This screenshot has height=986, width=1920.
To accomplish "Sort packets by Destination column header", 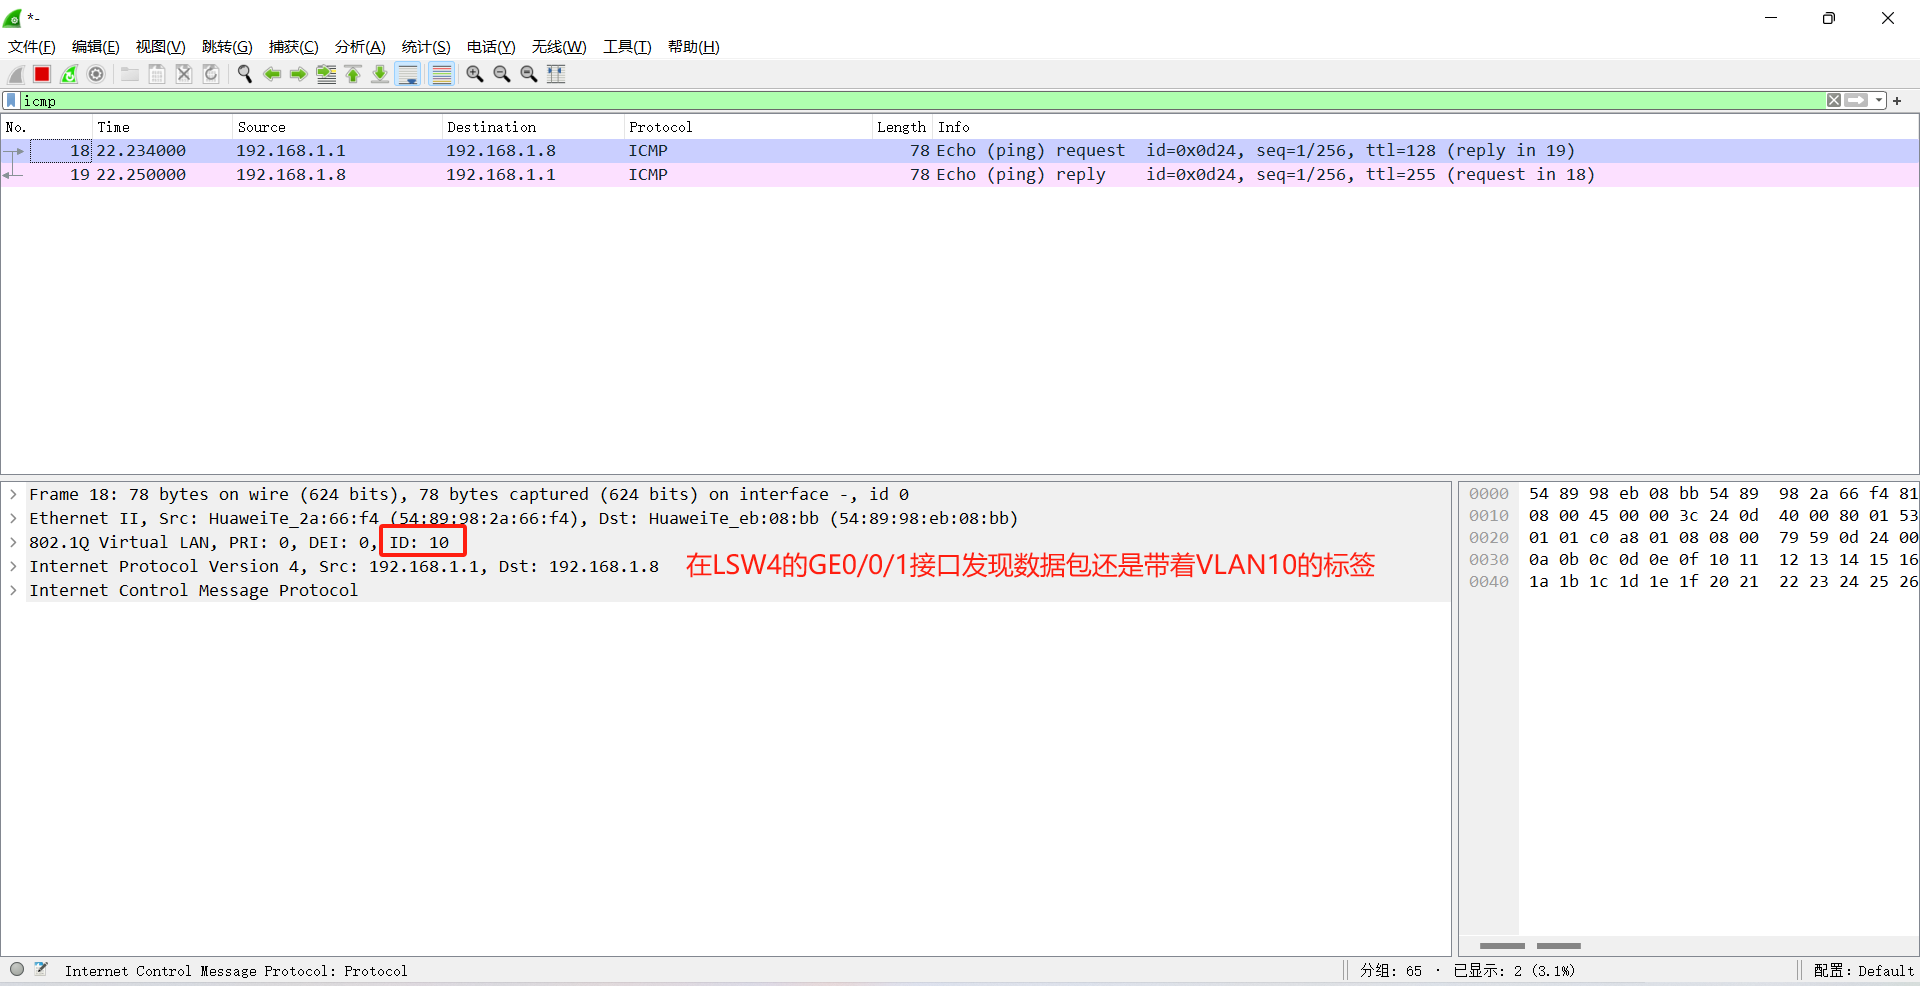I will (534, 127).
